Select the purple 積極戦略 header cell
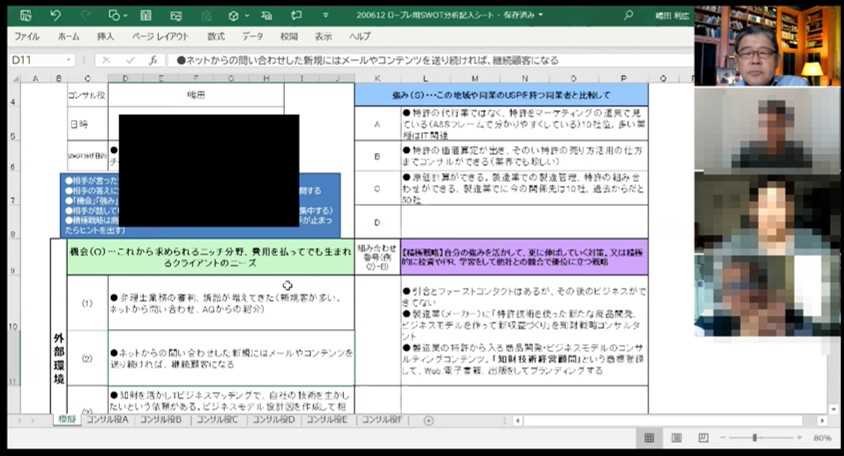Screen dimensions: 844x456 click(524, 257)
